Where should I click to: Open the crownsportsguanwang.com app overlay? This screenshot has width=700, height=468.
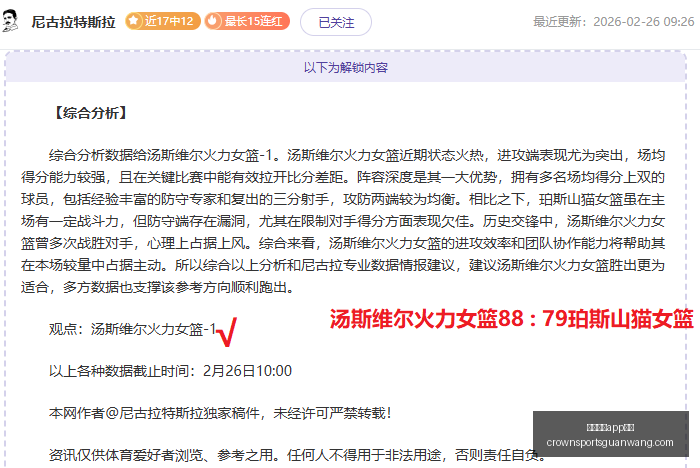(610, 434)
